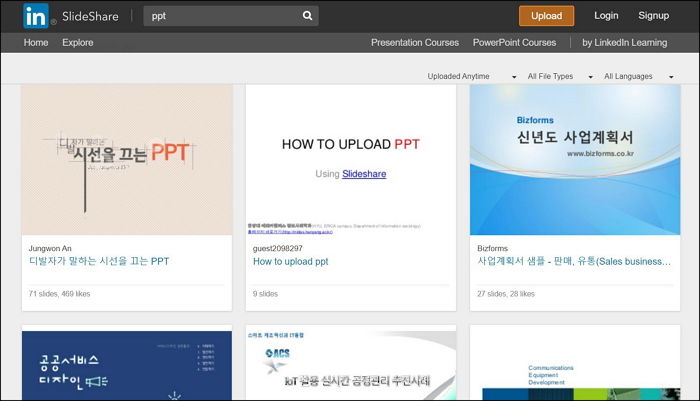Expand the All Languages dropdown
The width and height of the screenshot is (700, 401).
[x=638, y=76]
